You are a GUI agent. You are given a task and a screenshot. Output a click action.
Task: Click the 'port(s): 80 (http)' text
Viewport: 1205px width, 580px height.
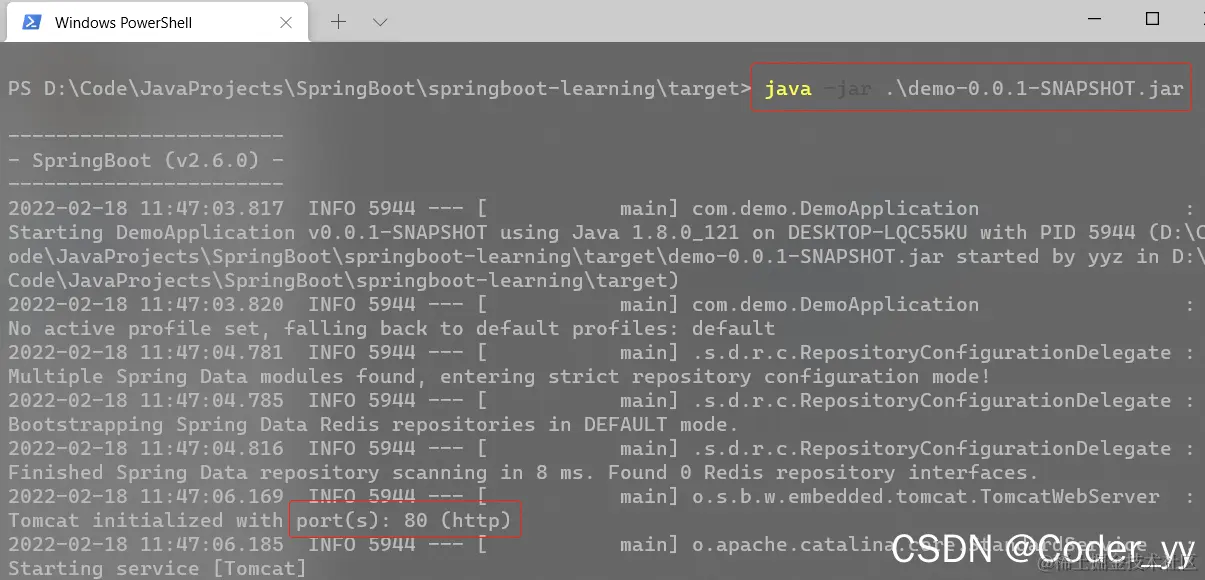[x=404, y=520]
